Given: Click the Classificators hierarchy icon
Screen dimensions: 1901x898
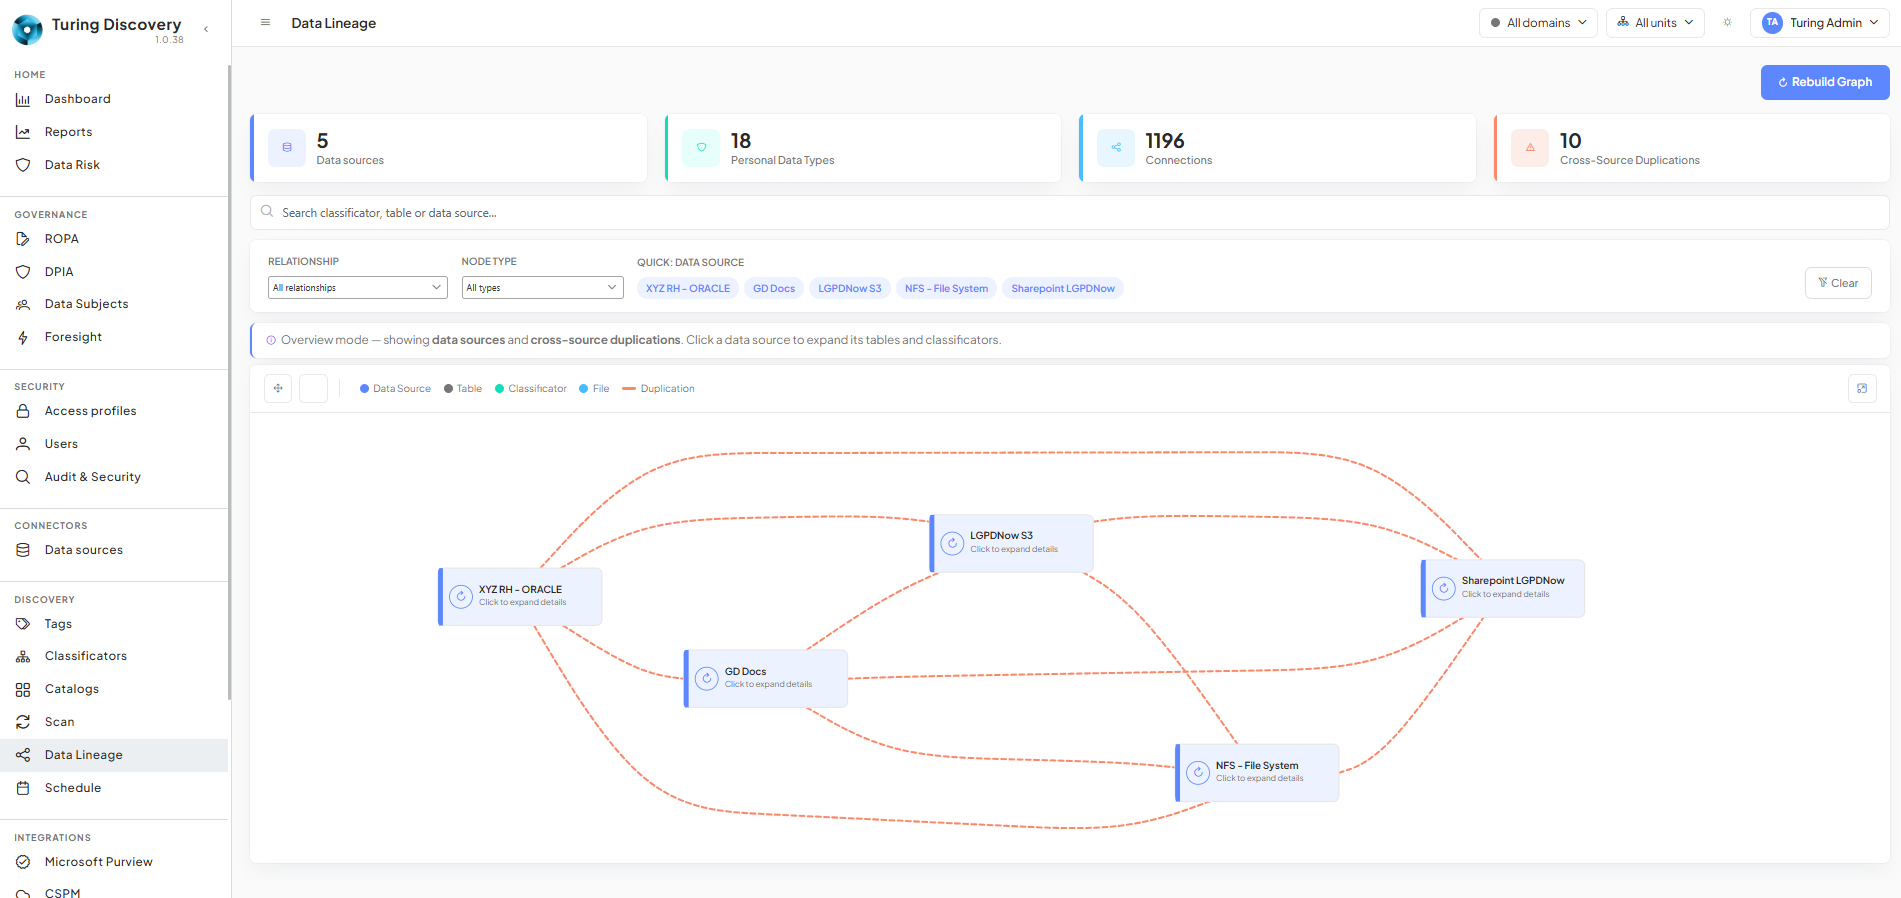Looking at the screenshot, I should pyautogui.click(x=23, y=657).
